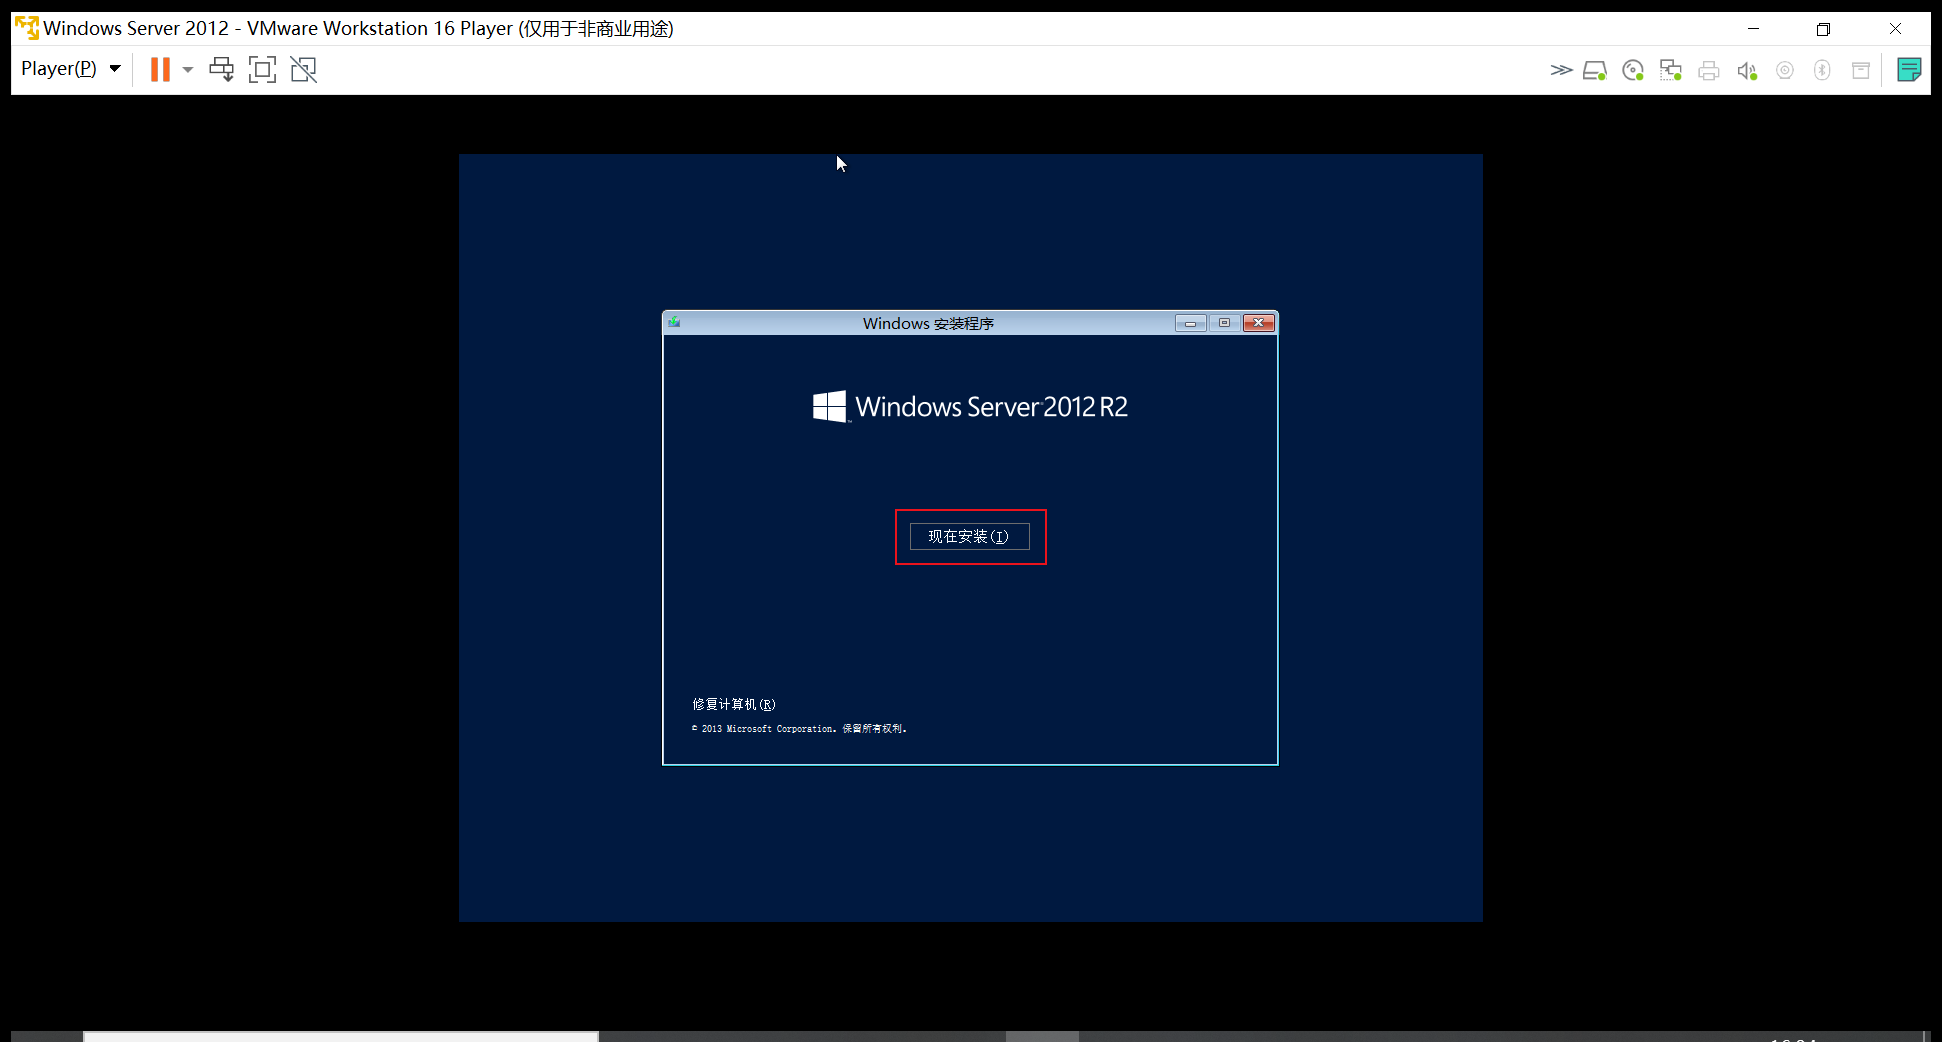1942x1042 pixels.
Task: Click the 修复计算机(R) repair computer link
Action: pyautogui.click(x=734, y=704)
